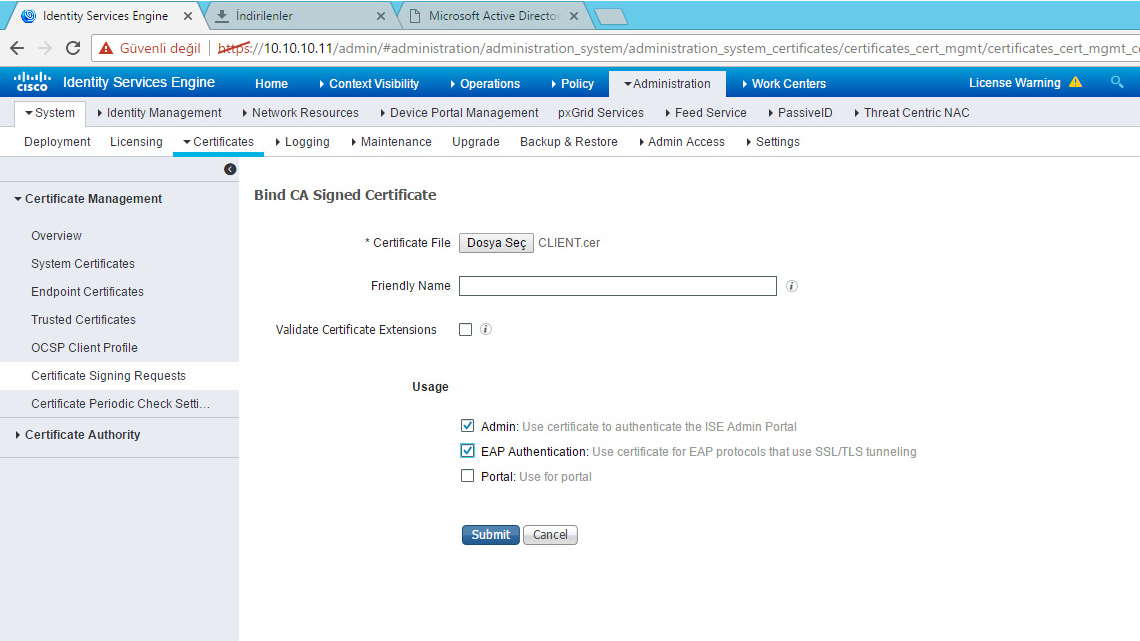The image size is (1140, 641).
Task: Expand the Network Resources submenu
Action: (x=300, y=113)
